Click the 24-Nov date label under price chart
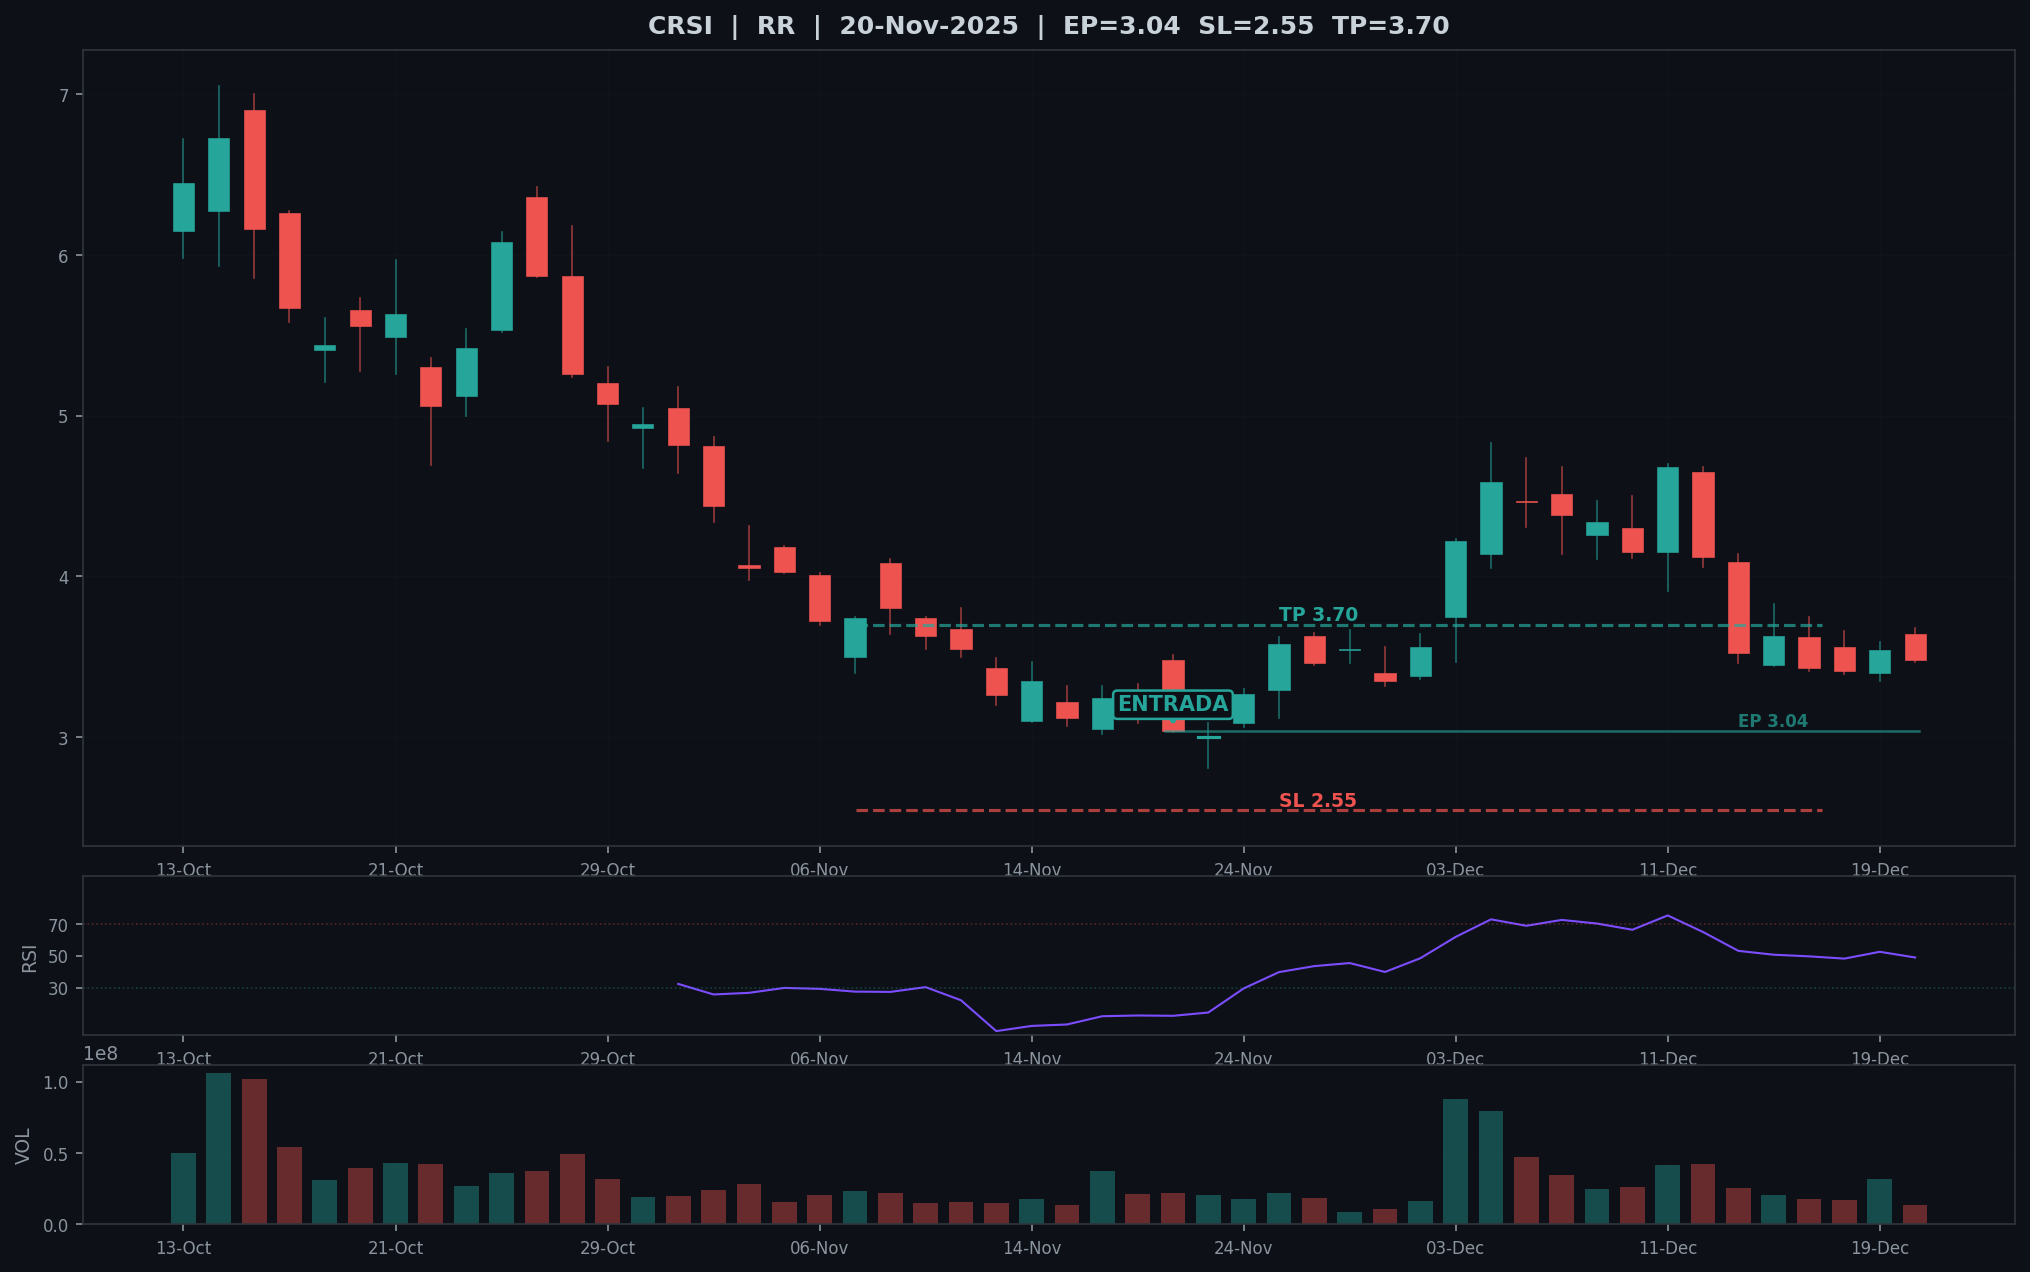The height and width of the screenshot is (1272, 2030). pyautogui.click(x=1243, y=869)
